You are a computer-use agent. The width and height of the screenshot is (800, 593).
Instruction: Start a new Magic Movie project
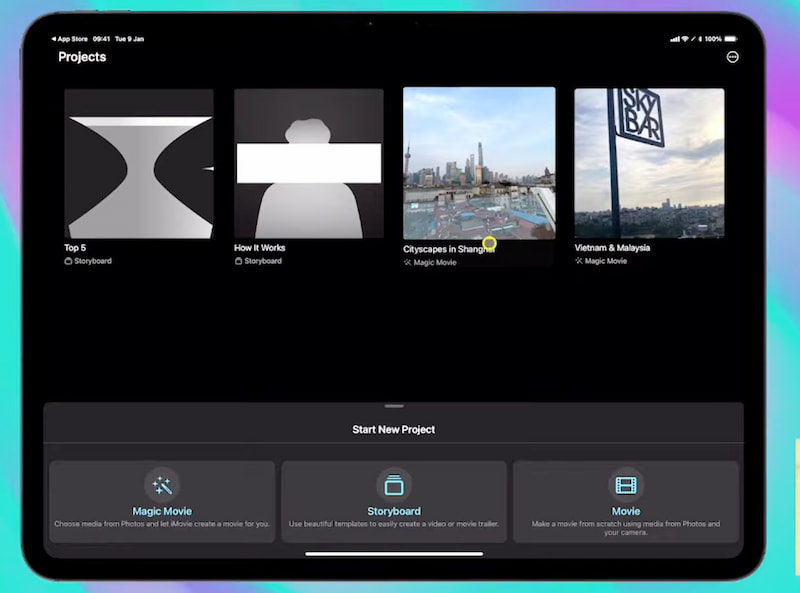click(x=162, y=502)
